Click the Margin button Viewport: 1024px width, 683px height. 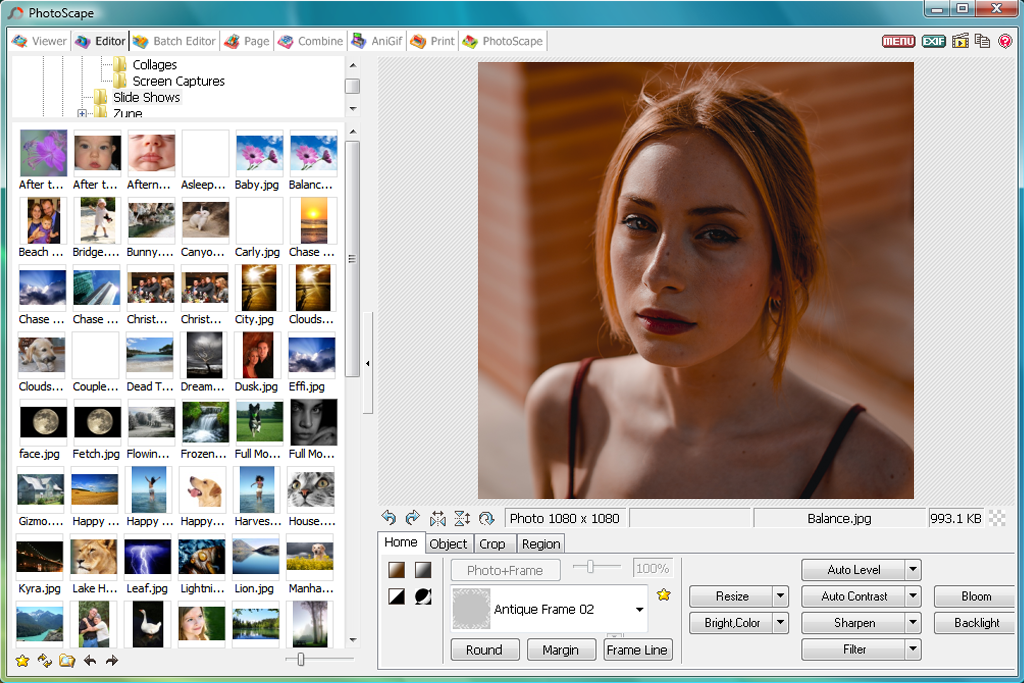click(x=560, y=650)
